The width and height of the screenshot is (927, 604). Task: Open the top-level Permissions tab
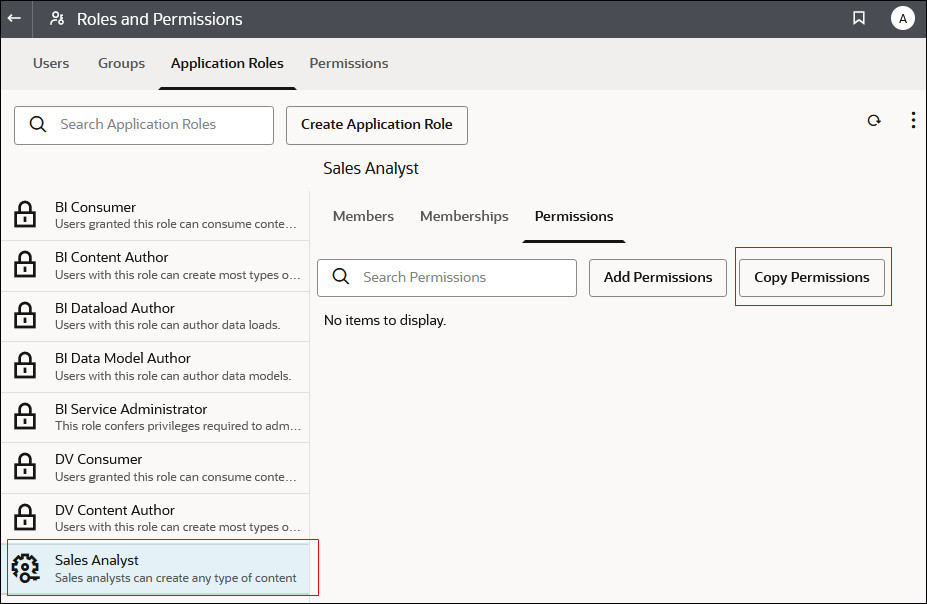coord(348,63)
